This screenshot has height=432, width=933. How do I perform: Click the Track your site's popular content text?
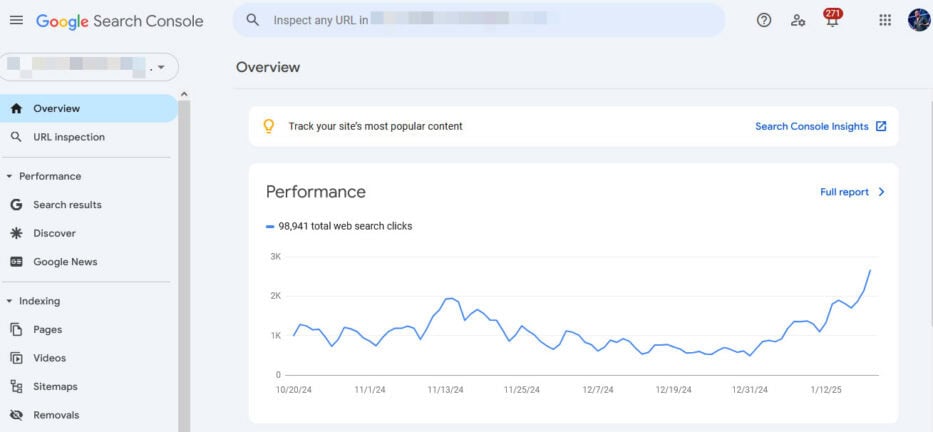point(375,126)
